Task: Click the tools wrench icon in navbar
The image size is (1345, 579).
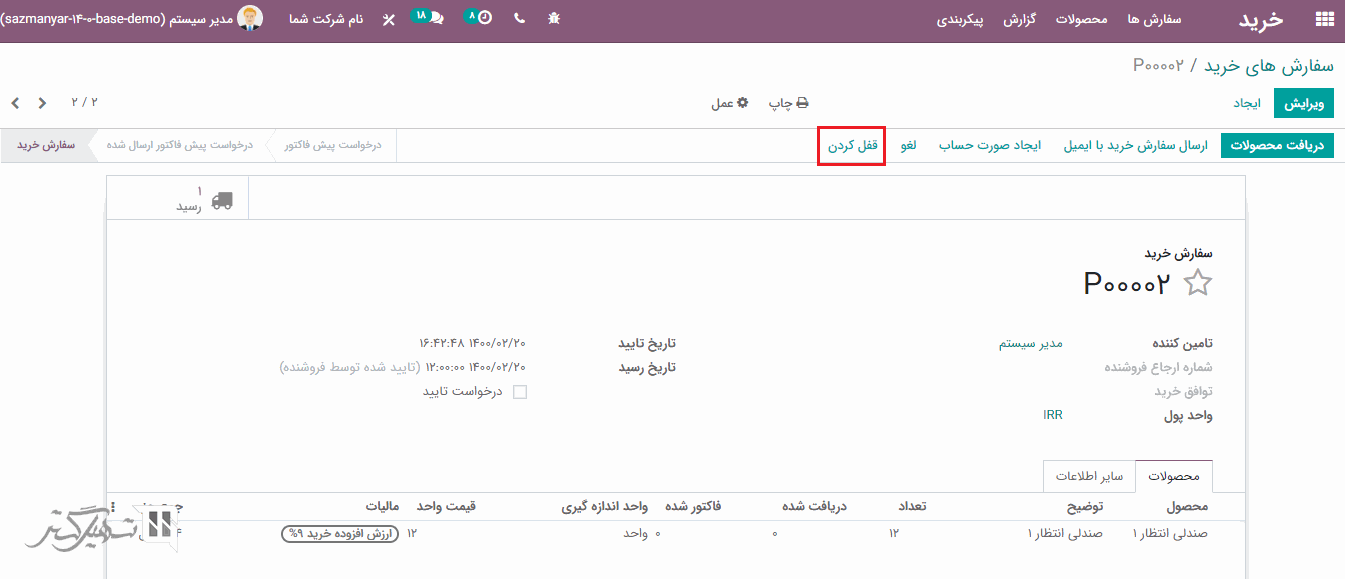Action: coord(388,19)
